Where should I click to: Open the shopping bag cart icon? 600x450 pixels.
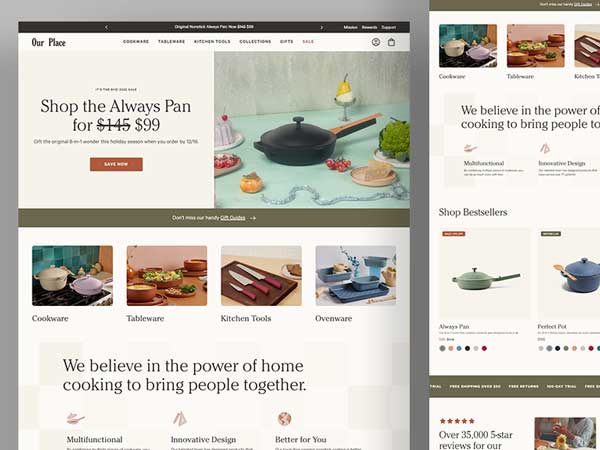pos(391,42)
